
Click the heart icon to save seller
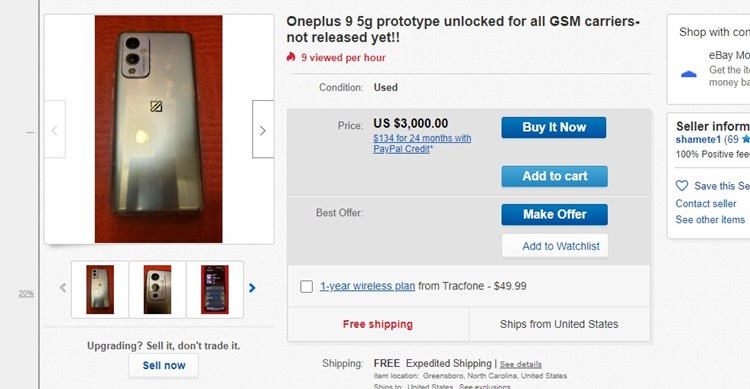[x=682, y=186]
